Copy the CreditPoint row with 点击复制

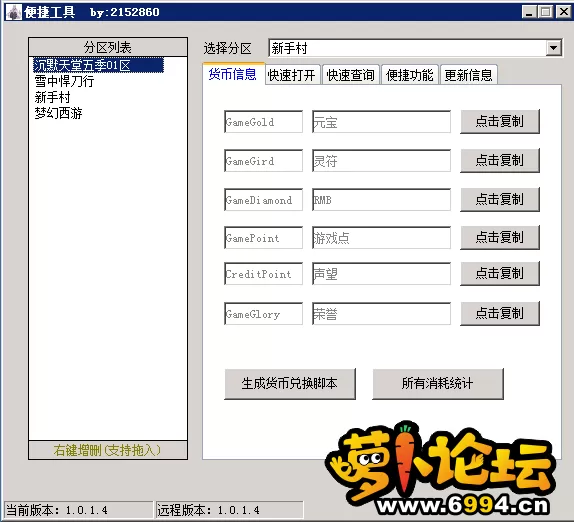500,273
